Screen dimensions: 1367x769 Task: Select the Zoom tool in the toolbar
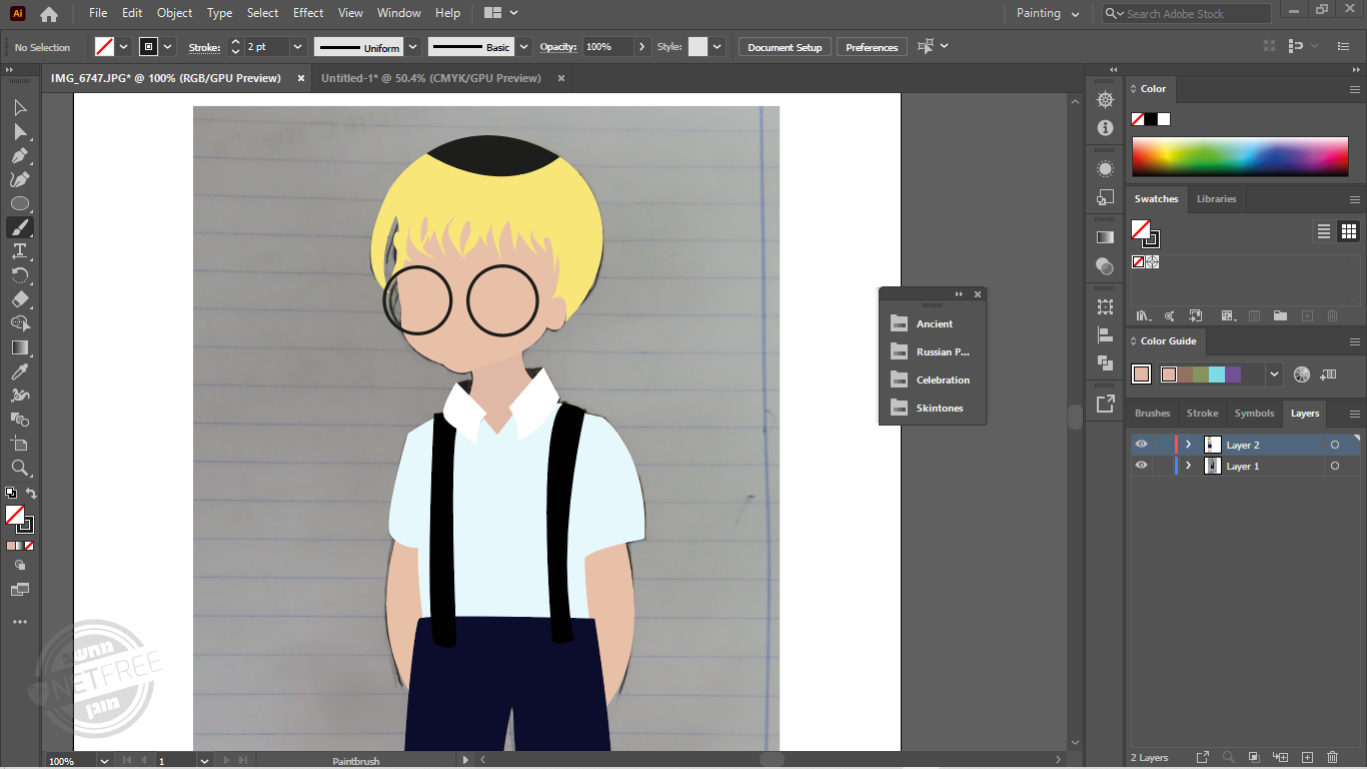(x=19, y=467)
